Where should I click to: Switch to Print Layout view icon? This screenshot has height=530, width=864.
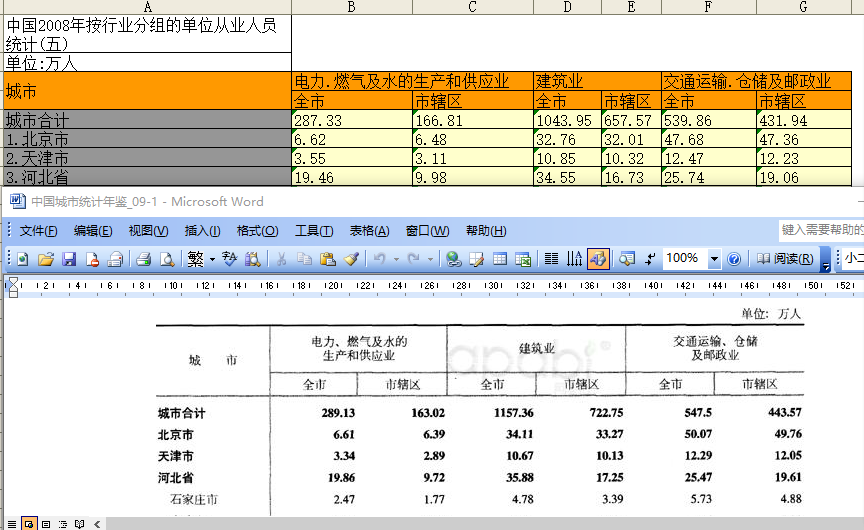coord(46,524)
